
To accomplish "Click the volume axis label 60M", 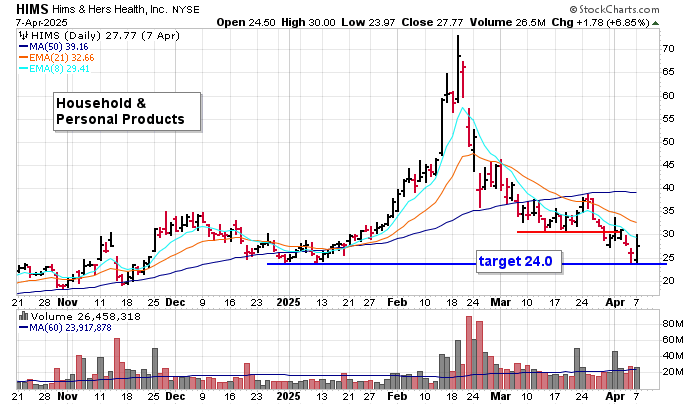I will [x=673, y=340].
